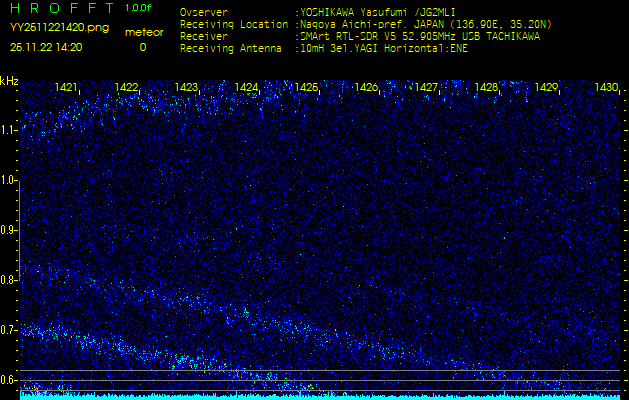This screenshot has height=400, width=629.
Task: Click the kHz unit label
Action: click(x=9, y=80)
